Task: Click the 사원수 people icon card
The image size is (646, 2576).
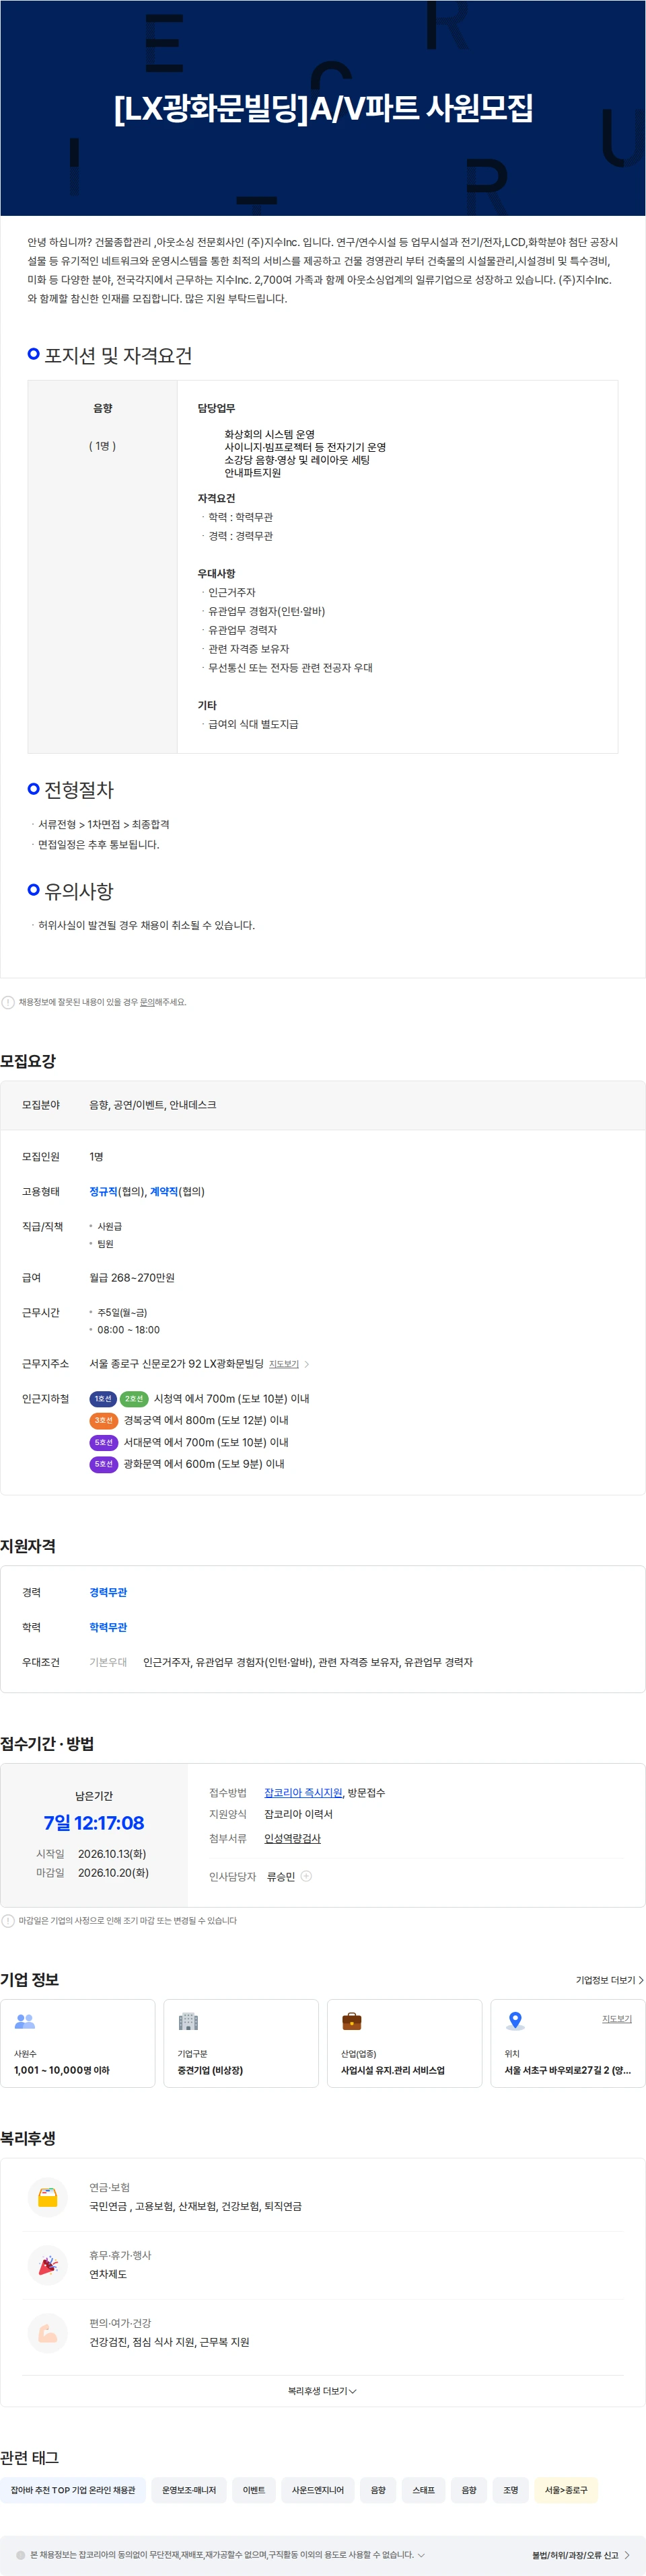Action: tap(25, 2021)
